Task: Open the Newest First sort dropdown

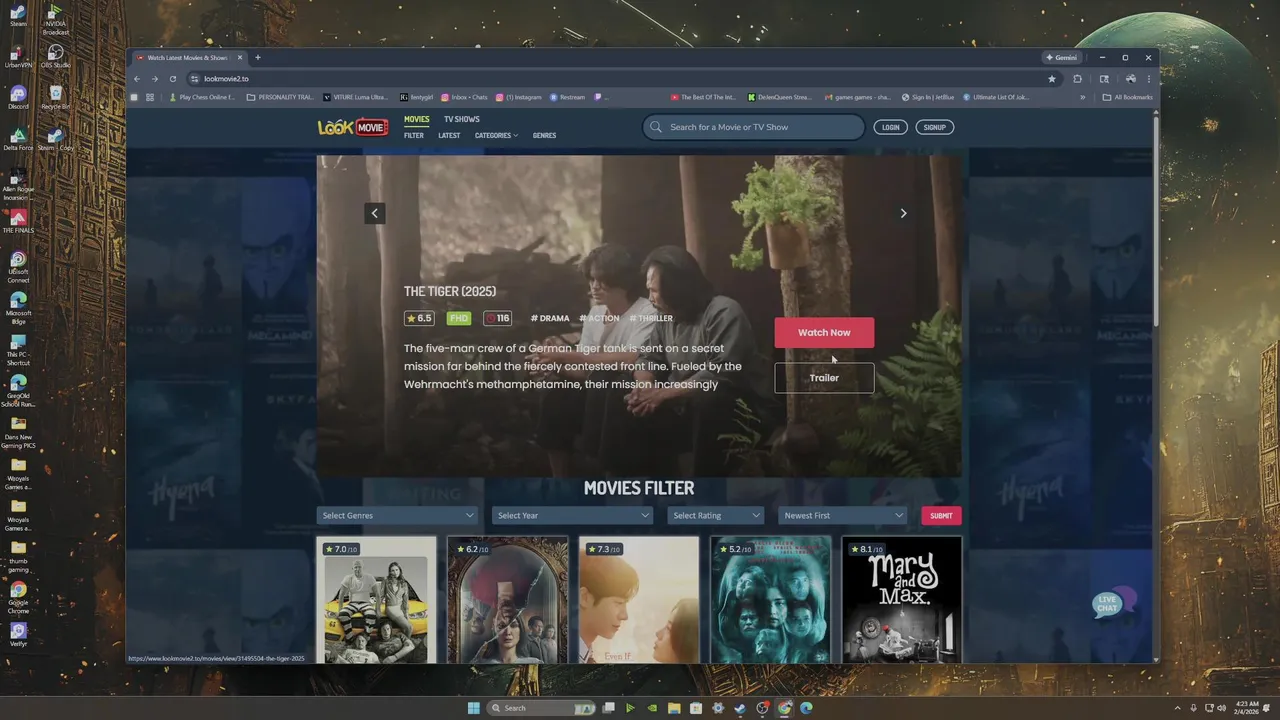Action: coord(843,516)
